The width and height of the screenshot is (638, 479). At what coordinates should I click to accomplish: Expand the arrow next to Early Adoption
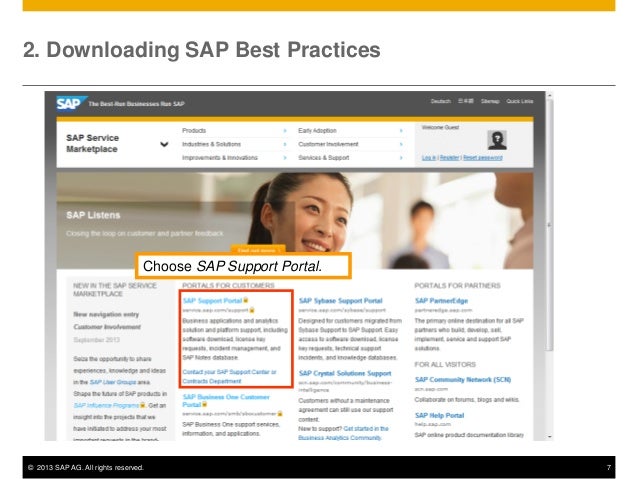[x=401, y=131]
